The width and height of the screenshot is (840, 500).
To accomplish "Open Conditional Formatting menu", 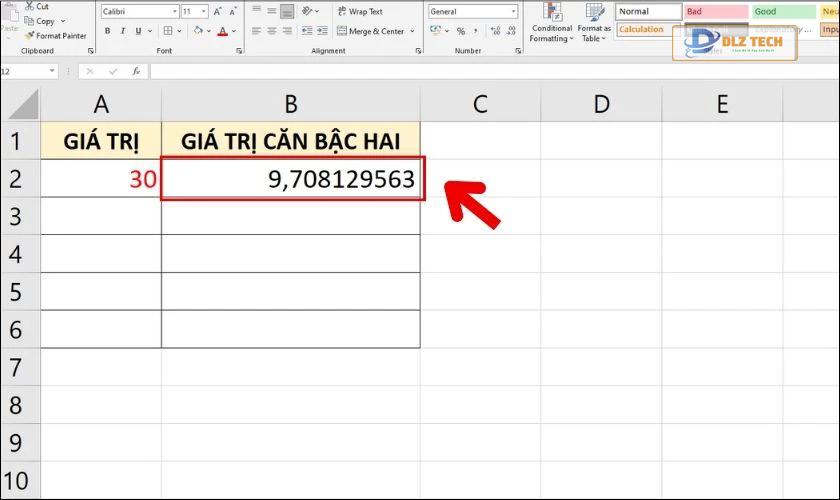I will 551,23.
